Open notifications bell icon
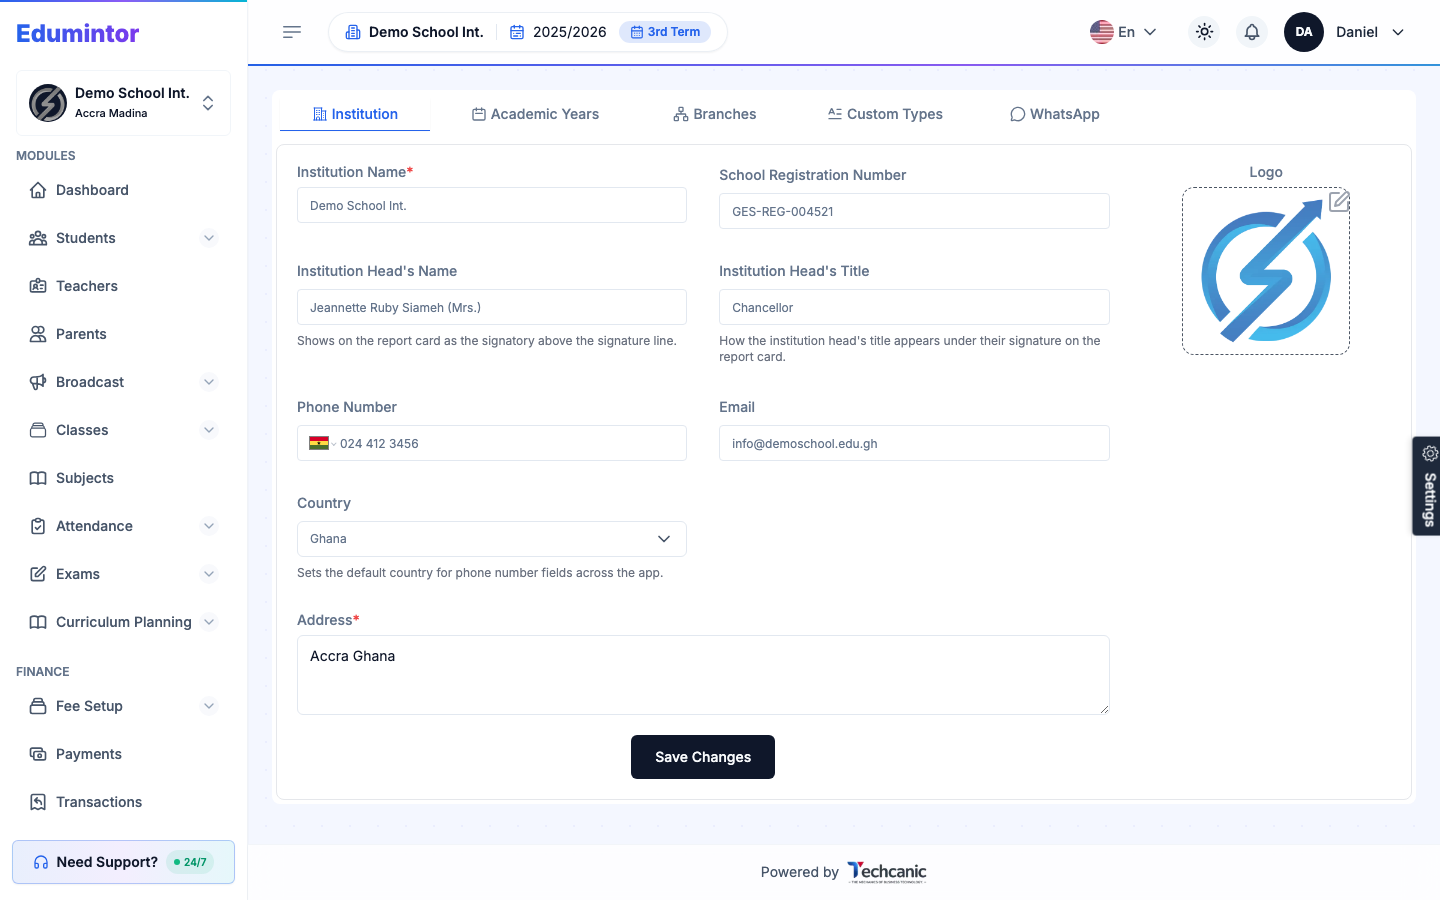1440x900 pixels. coord(1252,32)
